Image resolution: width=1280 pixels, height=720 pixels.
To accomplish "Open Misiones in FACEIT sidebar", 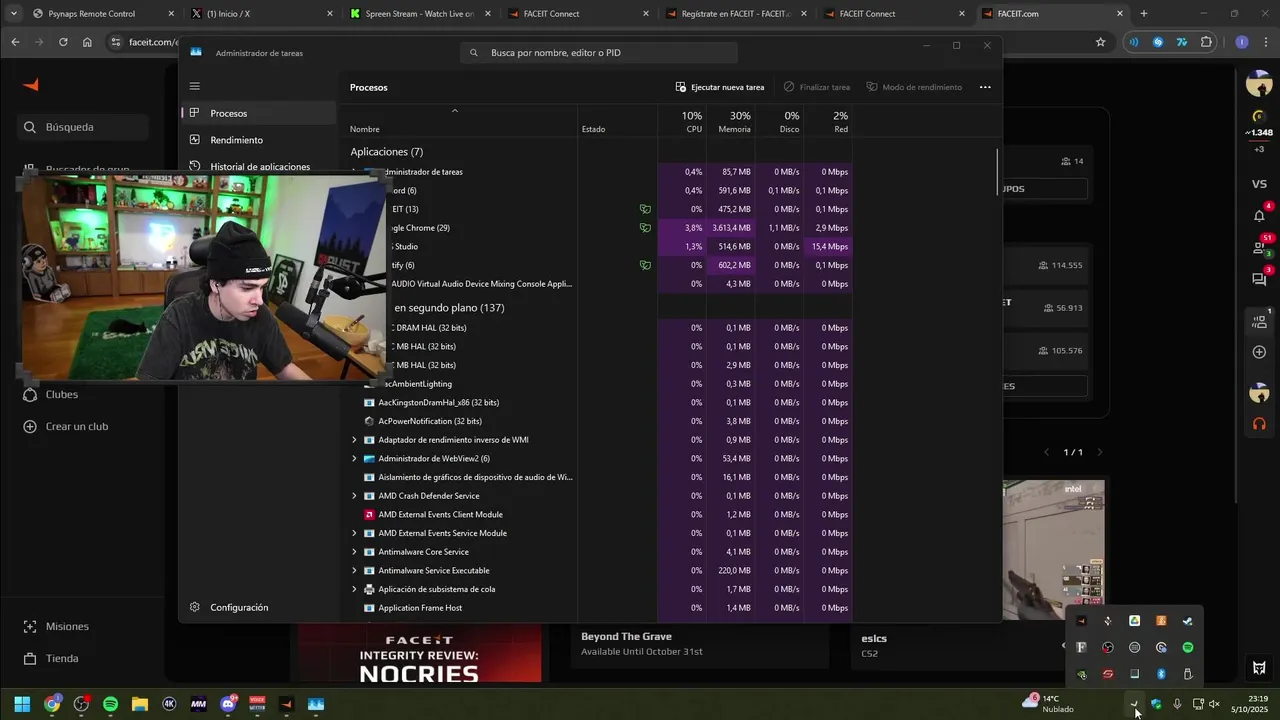I will [56, 626].
